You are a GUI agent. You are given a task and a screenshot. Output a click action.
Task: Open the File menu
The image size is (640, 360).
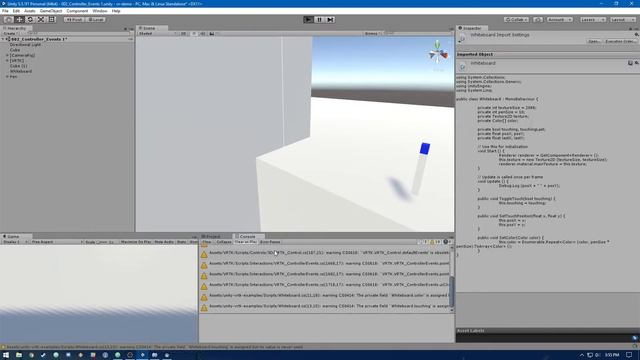(x=5, y=11)
